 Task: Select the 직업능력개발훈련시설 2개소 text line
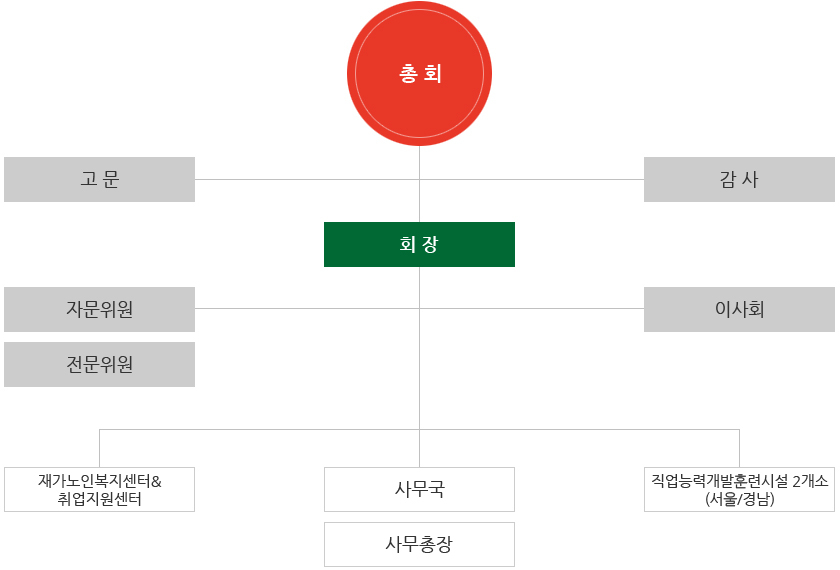tap(739, 480)
